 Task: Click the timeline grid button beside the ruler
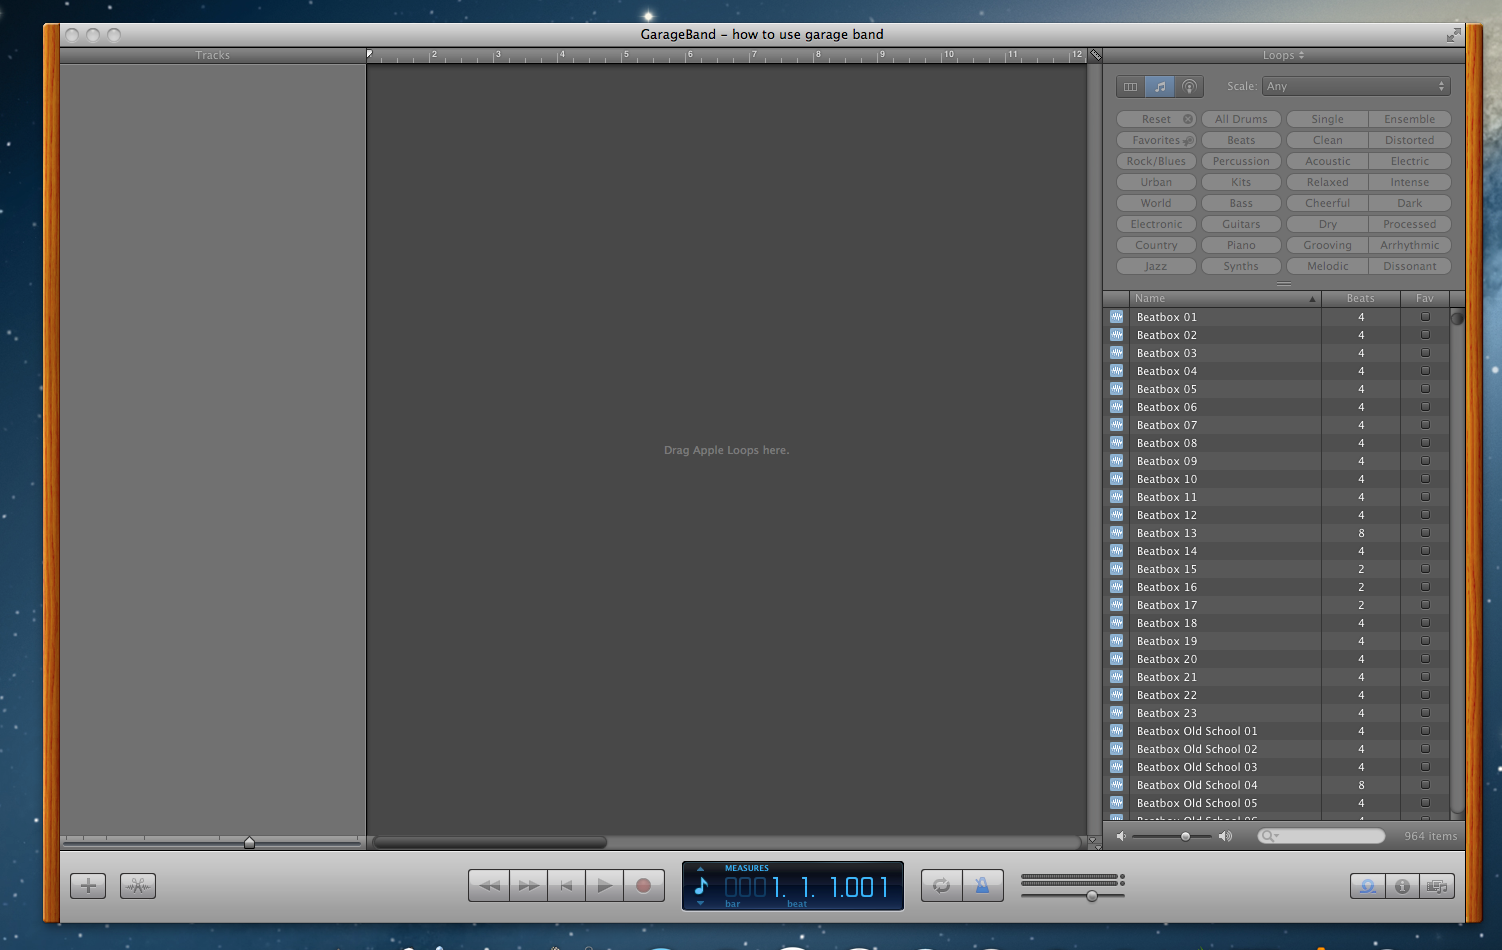(x=1095, y=55)
